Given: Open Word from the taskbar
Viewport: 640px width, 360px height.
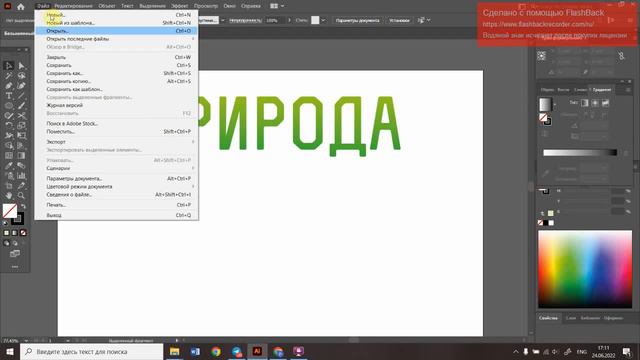Looking at the screenshot, I should pos(195,351).
